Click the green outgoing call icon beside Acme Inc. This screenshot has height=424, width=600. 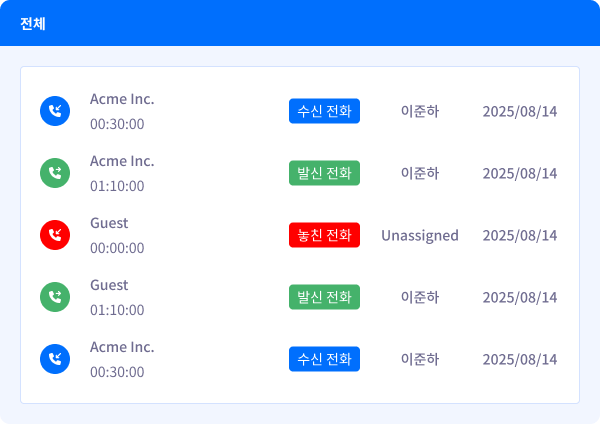pyautogui.click(x=54, y=173)
